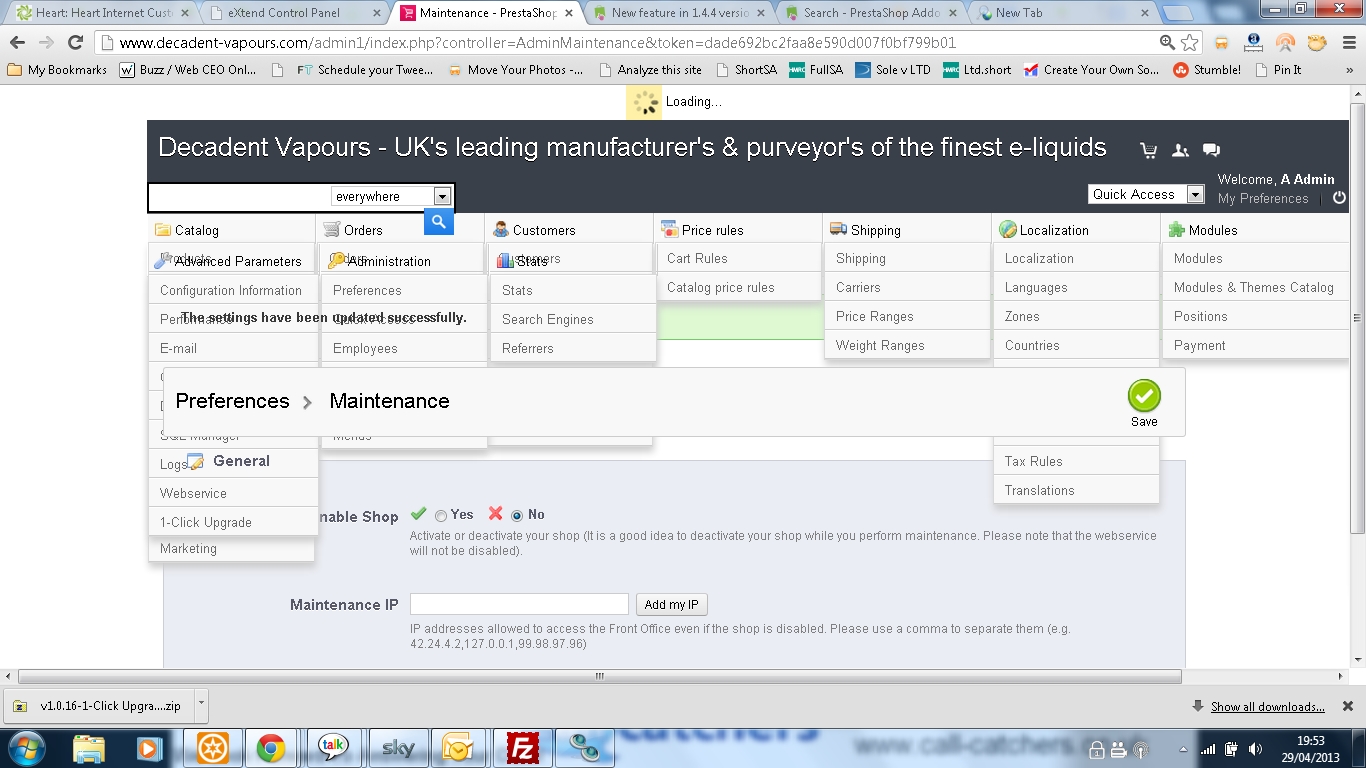The image size is (1366, 768).
Task: Open the downloaded zip file options arrow
Action: click(201, 704)
